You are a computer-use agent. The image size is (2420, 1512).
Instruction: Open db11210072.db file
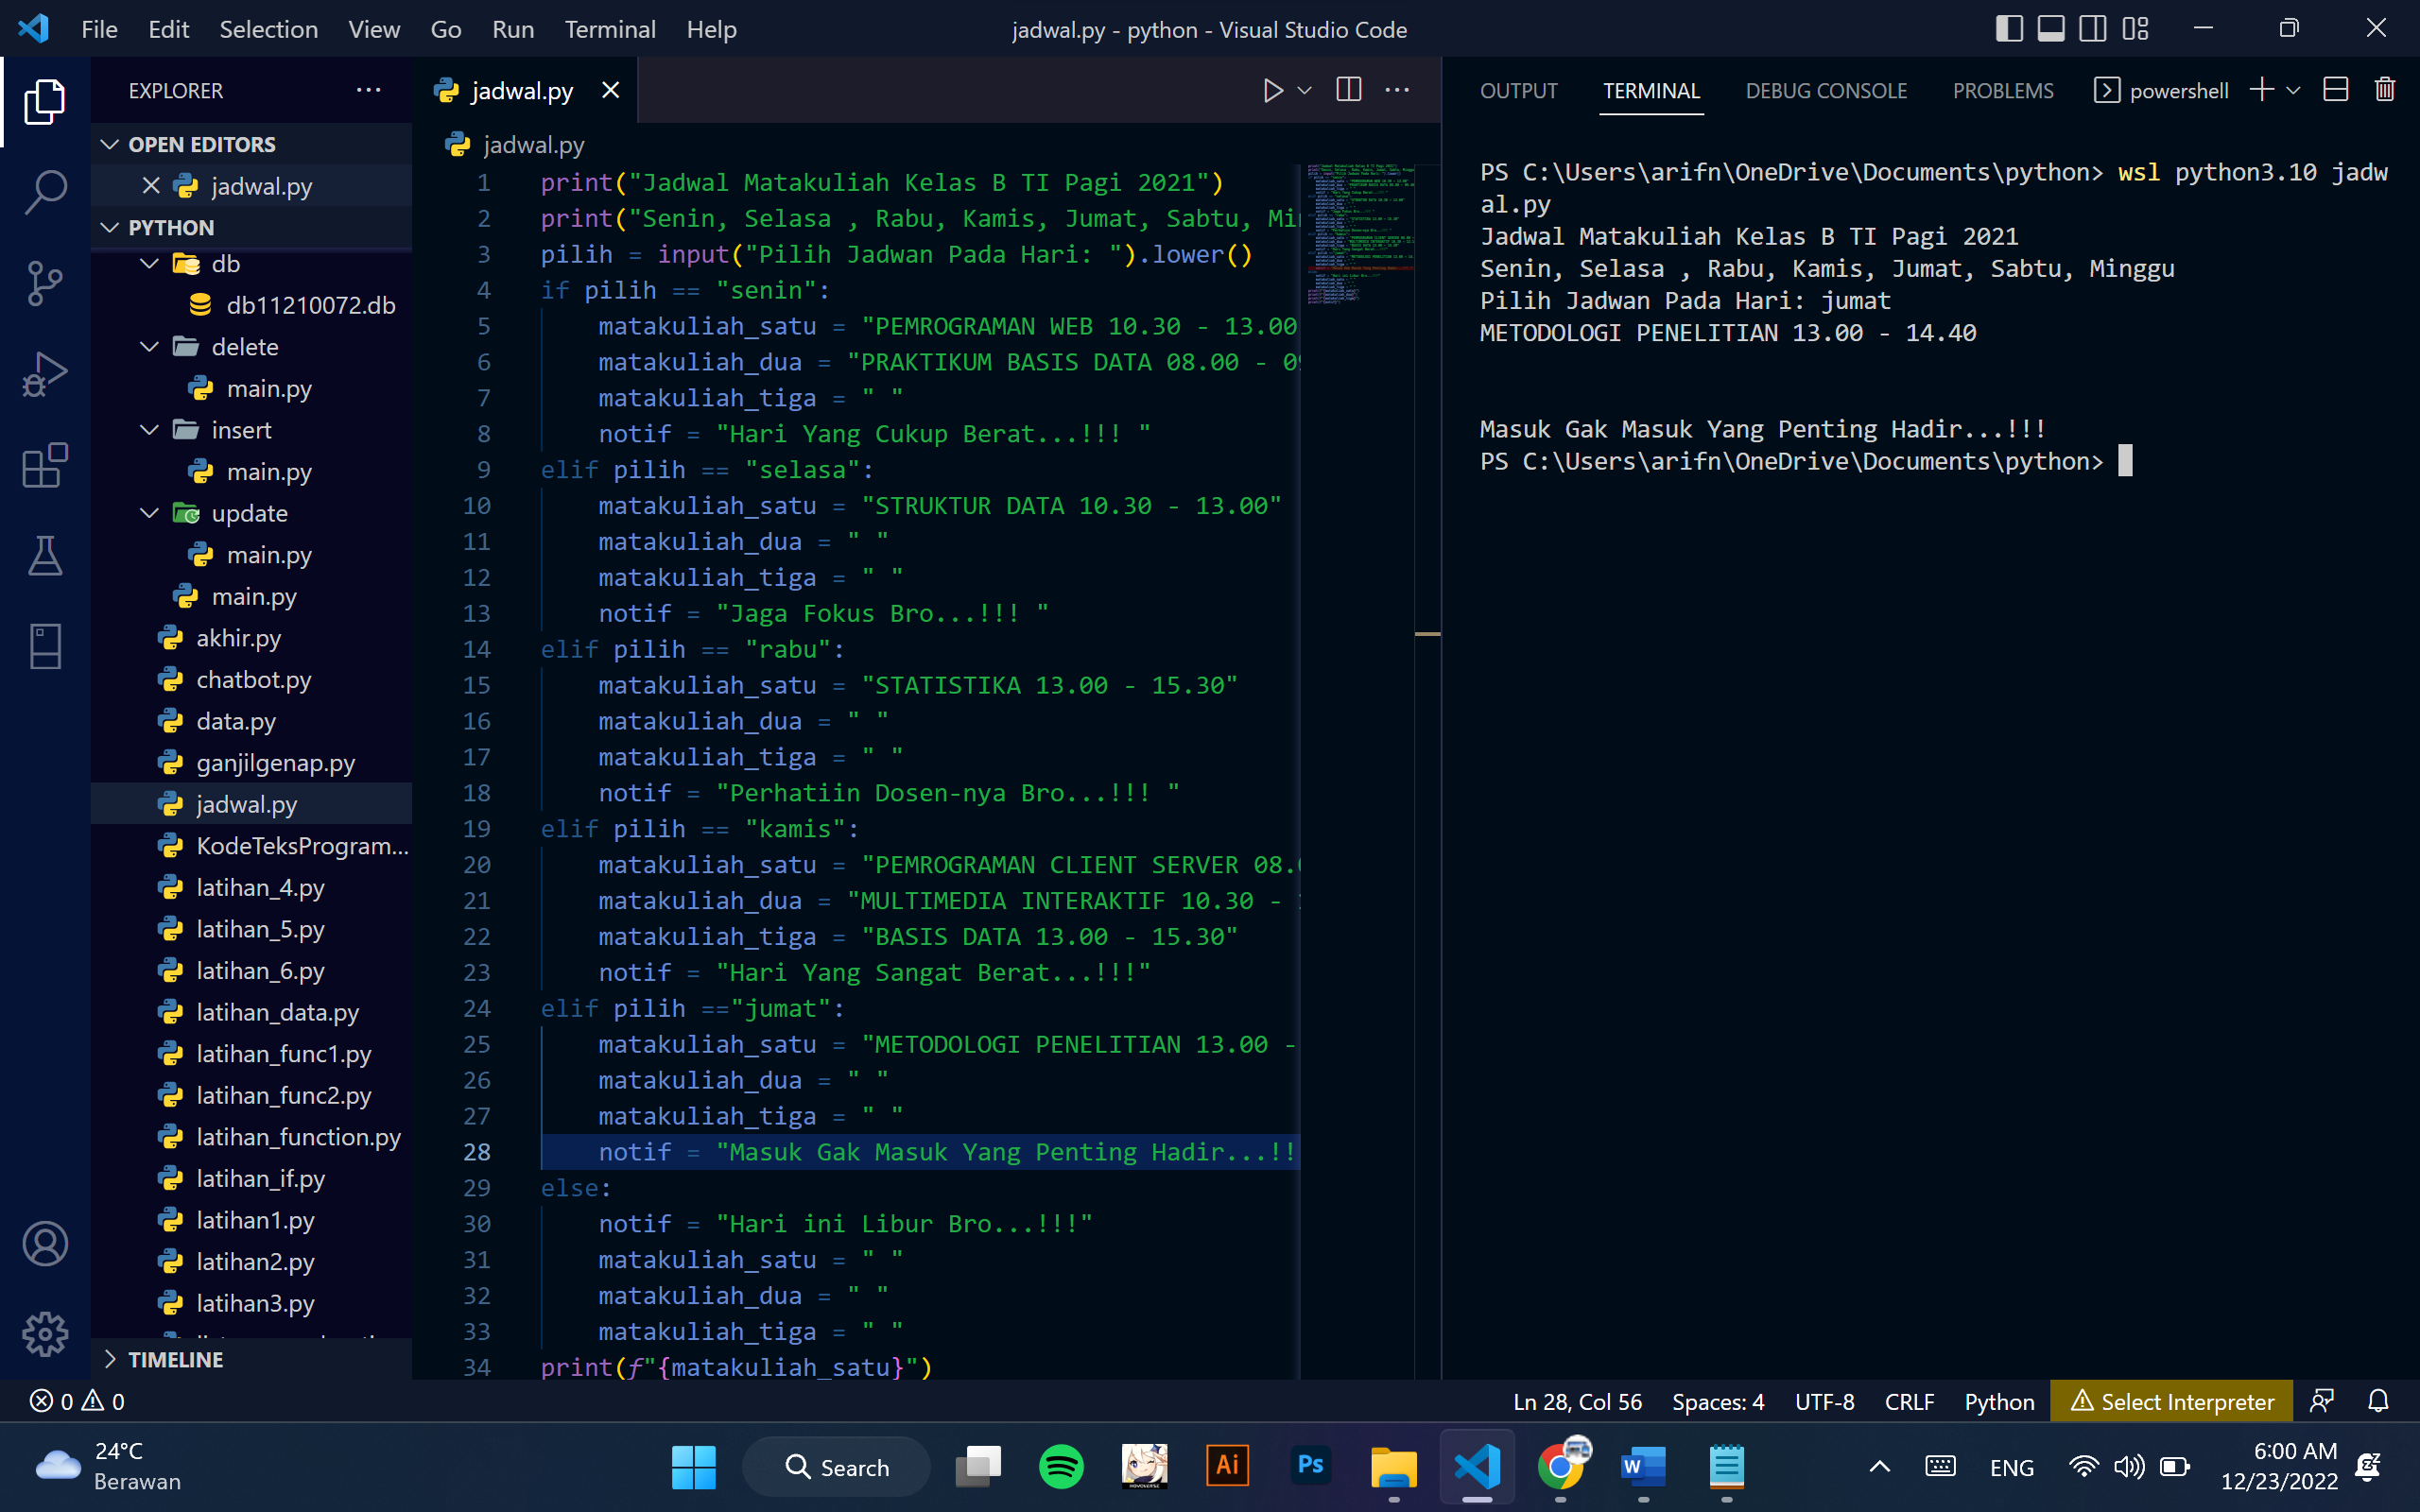pyautogui.click(x=251, y=305)
